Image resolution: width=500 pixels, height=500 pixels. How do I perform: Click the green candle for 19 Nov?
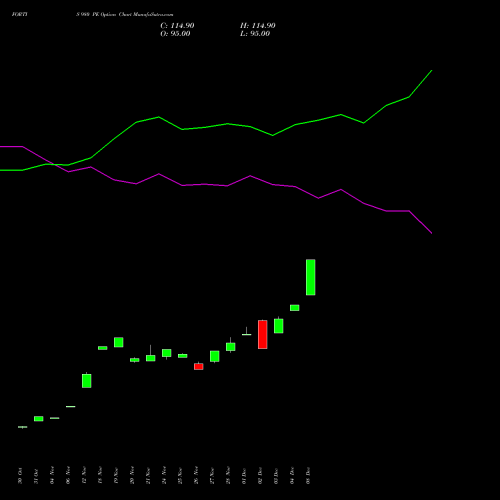click(x=119, y=342)
